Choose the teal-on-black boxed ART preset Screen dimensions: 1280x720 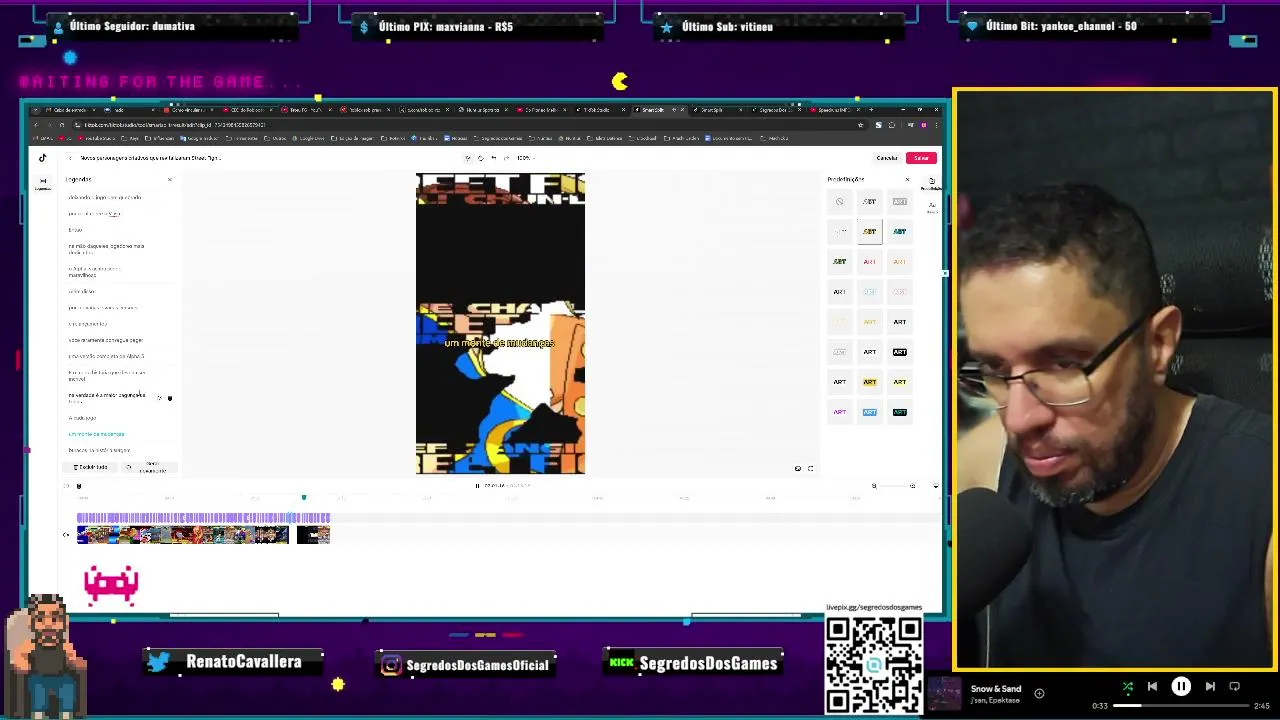click(900, 412)
